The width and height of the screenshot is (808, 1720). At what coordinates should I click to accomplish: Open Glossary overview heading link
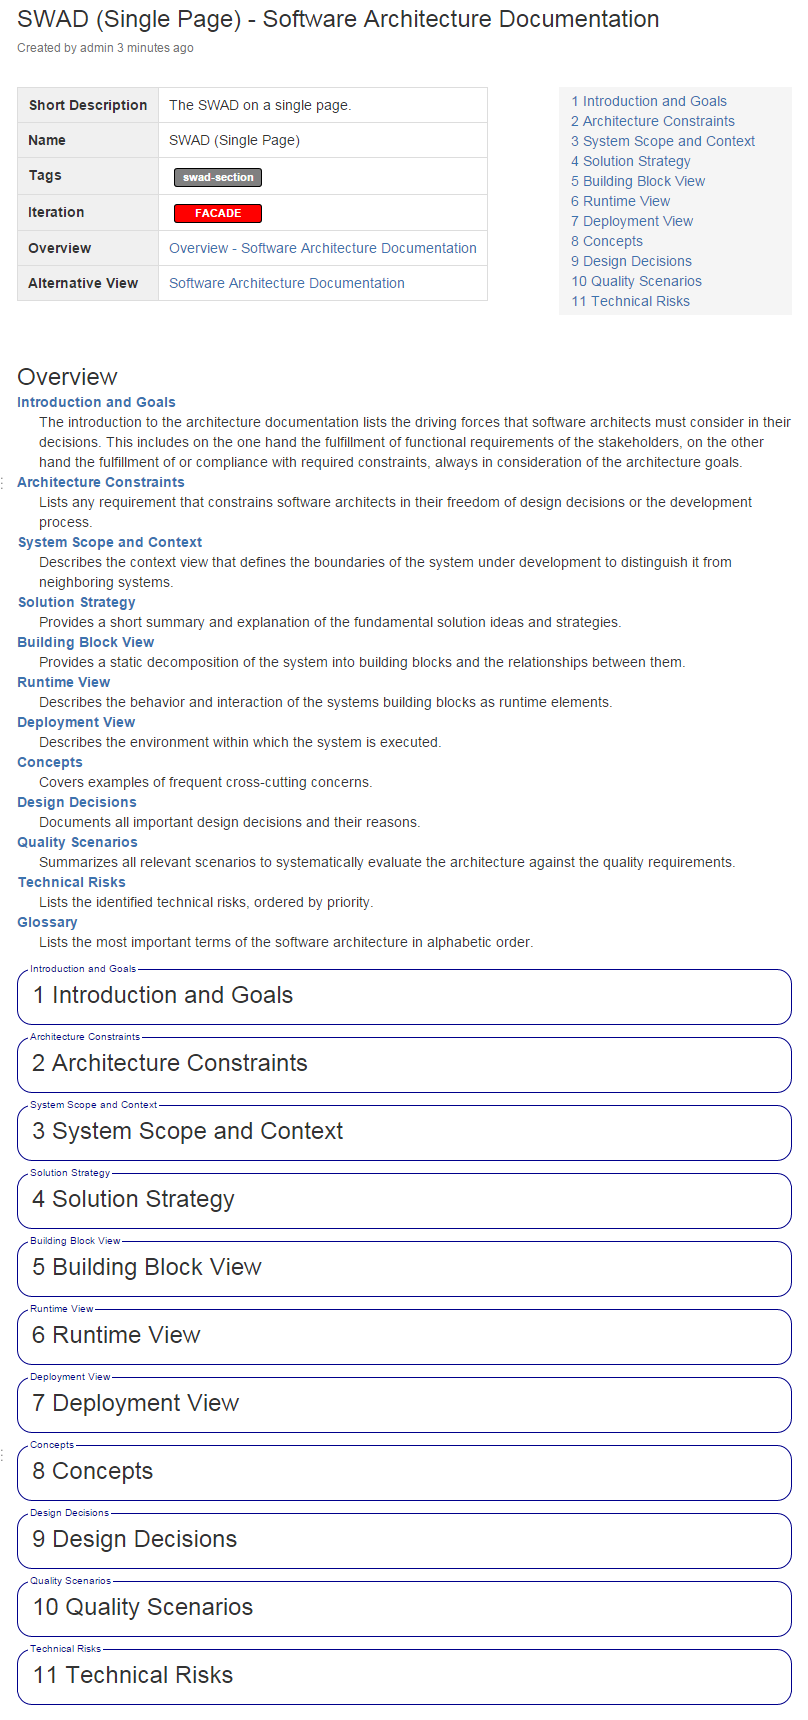(x=47, y=922)
